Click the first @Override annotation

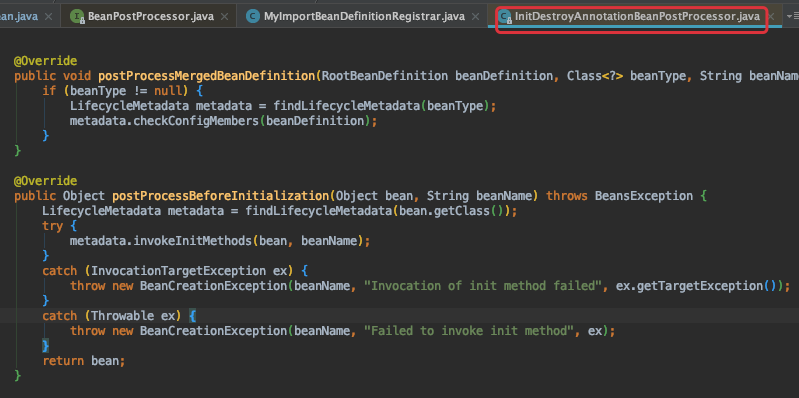[x=45, y=61]
